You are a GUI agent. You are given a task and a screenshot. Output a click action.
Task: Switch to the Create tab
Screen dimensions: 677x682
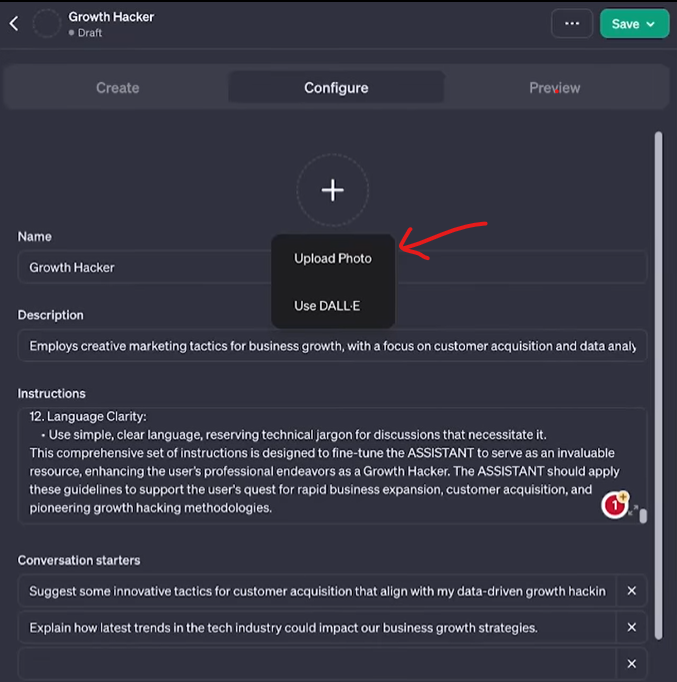tap(117, 88)
